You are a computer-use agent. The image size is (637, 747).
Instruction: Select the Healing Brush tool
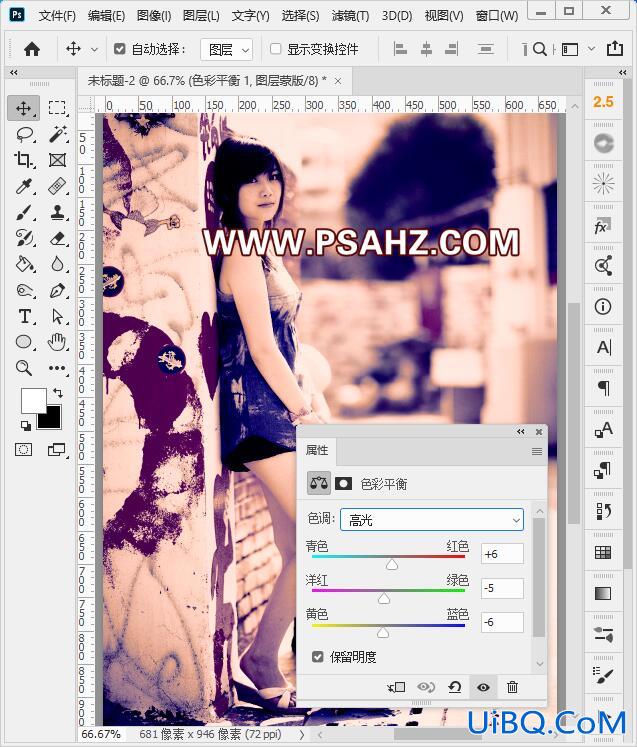click(x=57, y=186)
